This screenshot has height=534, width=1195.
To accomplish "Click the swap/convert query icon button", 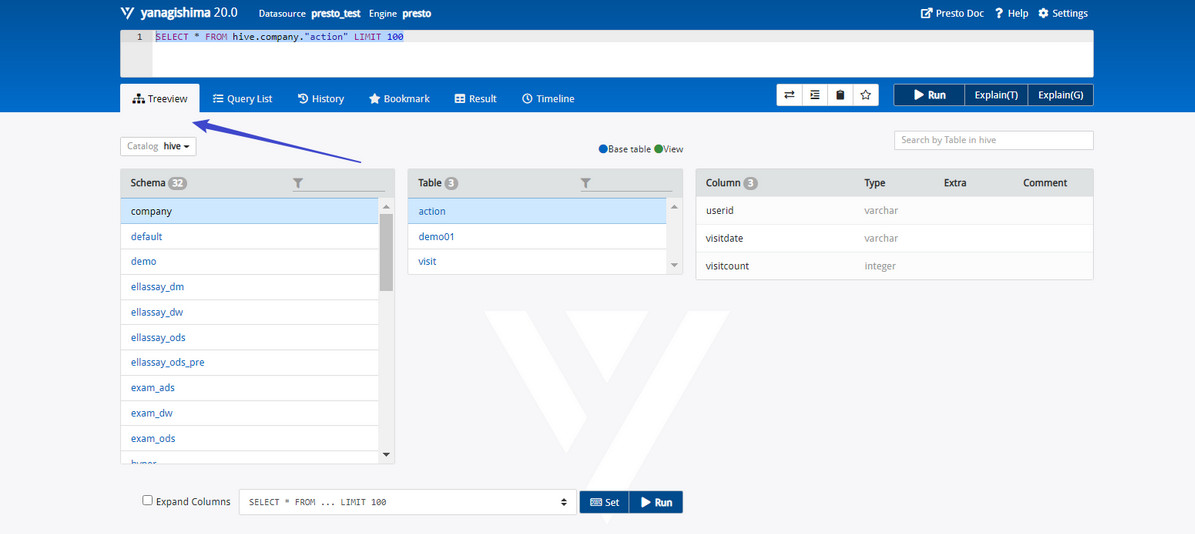I will (x=790, y=95).
